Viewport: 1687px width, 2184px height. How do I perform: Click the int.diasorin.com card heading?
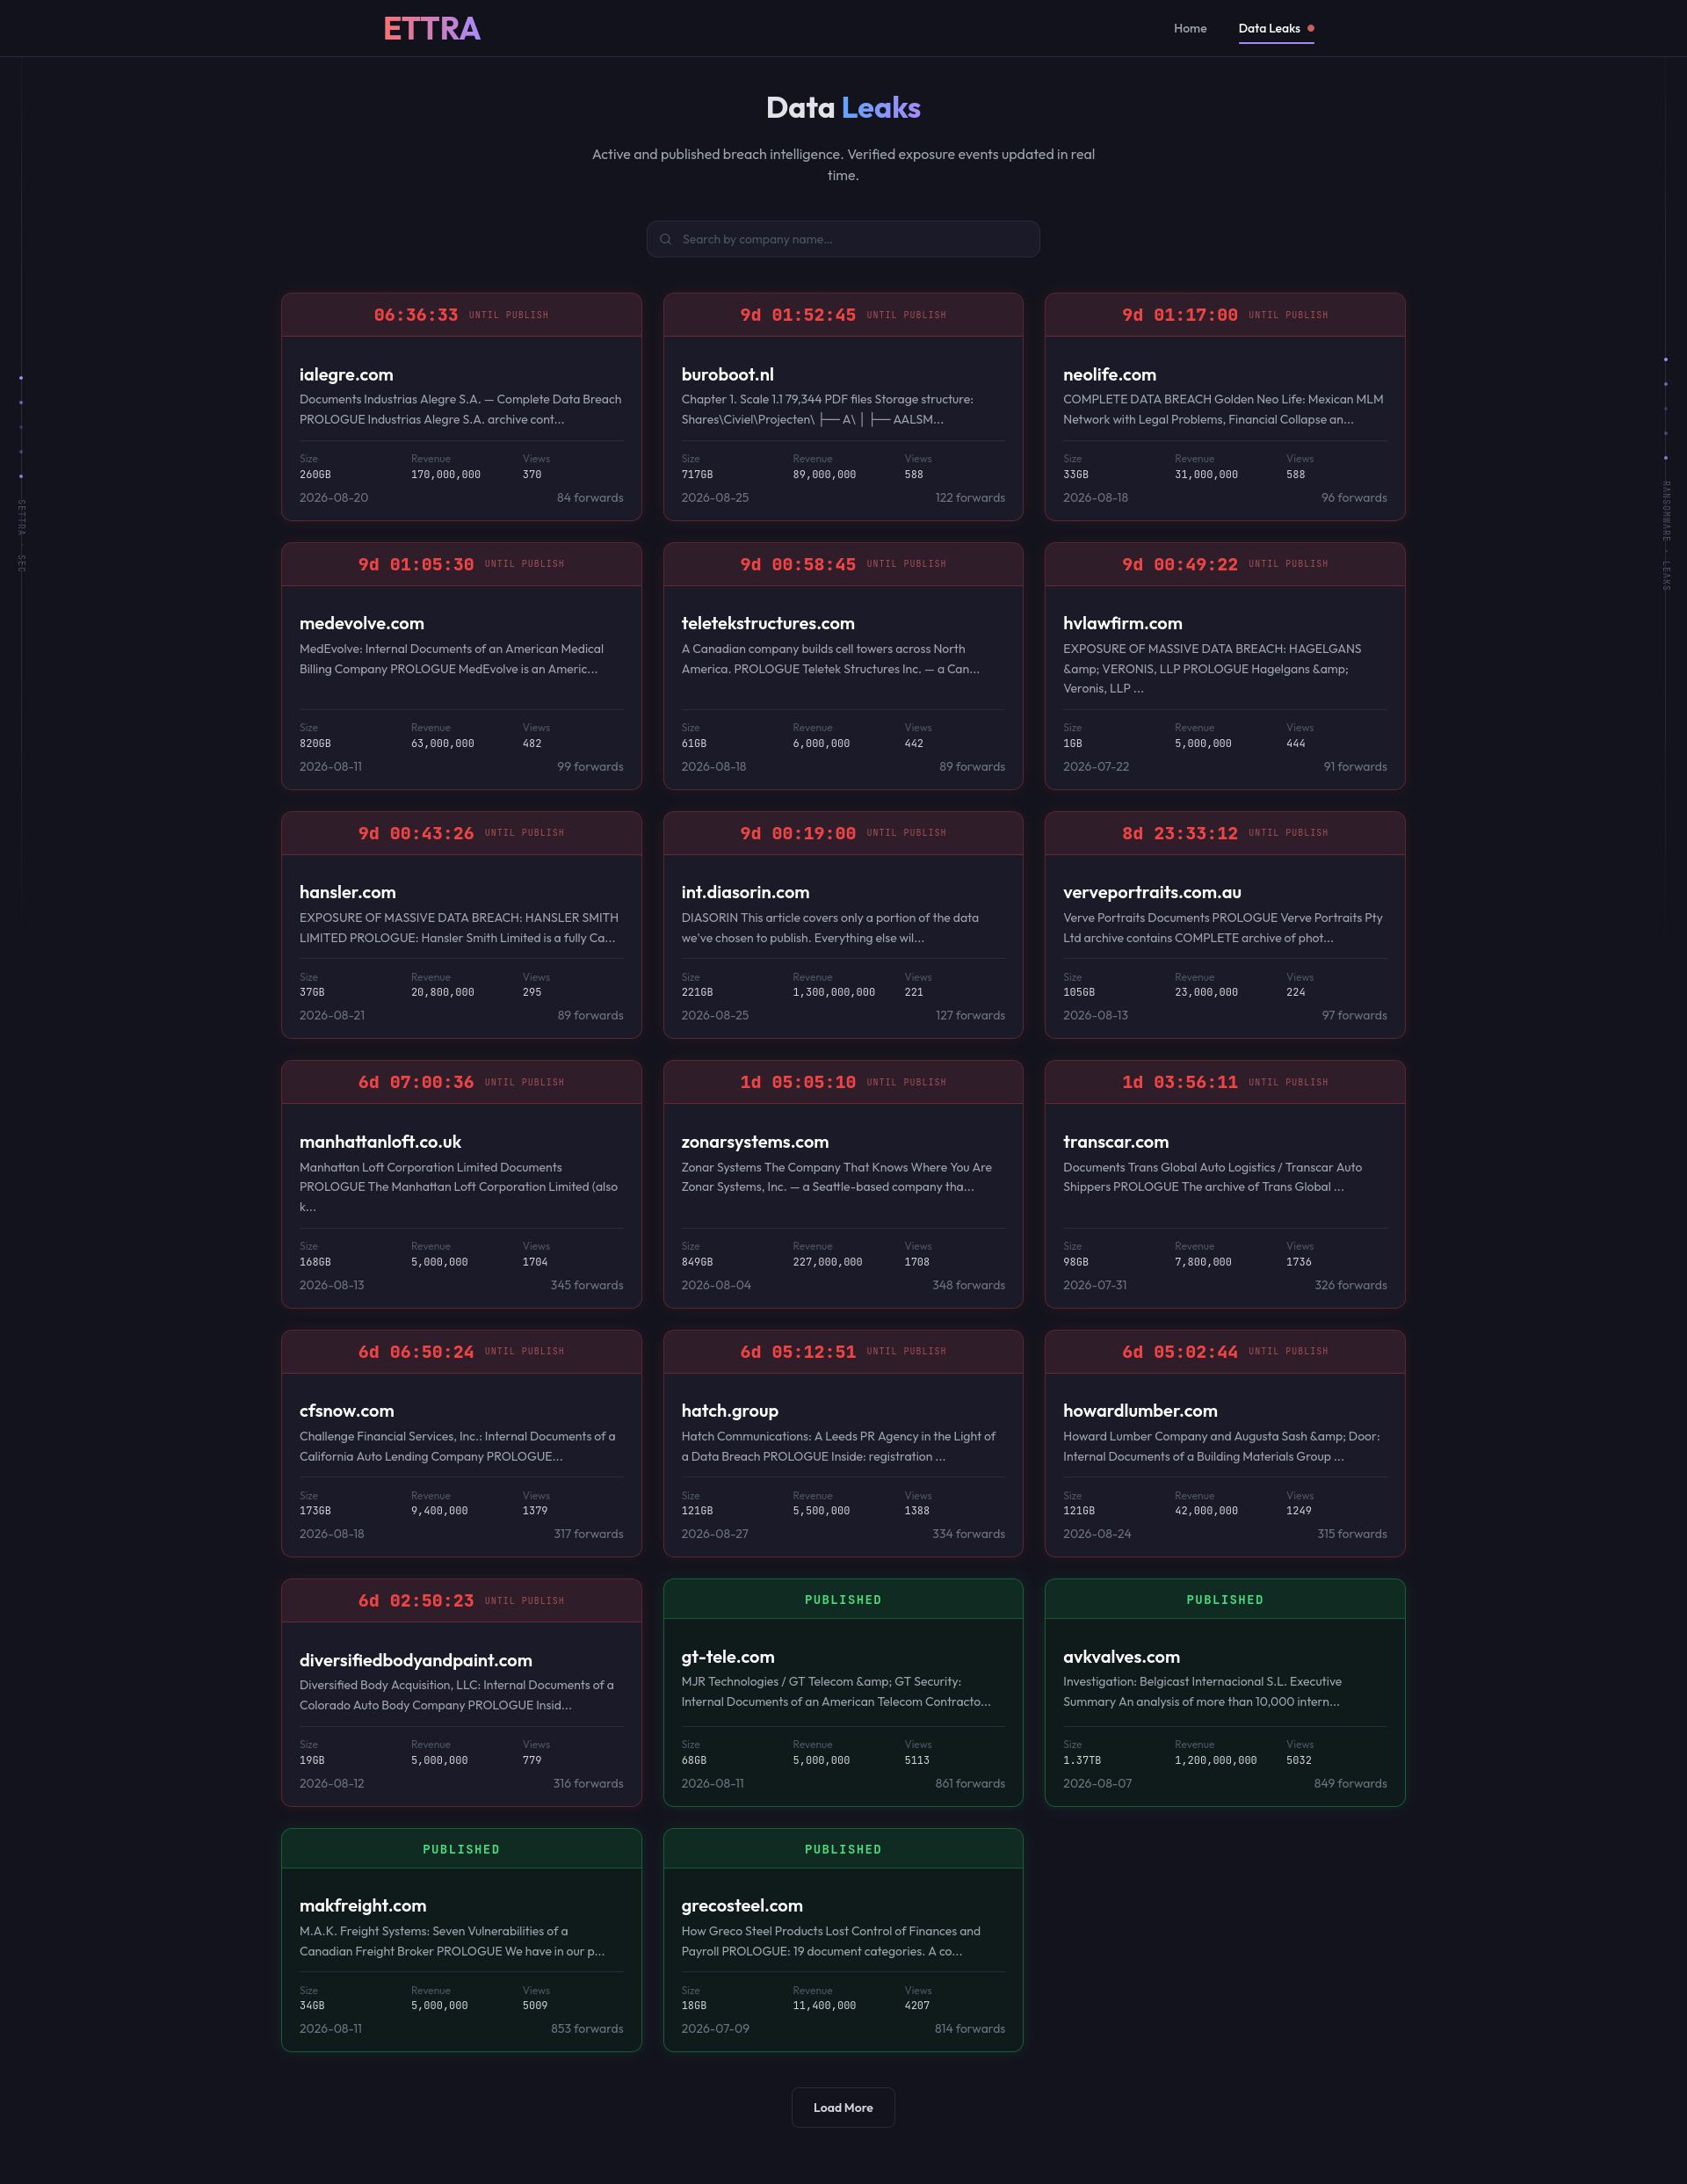point(745,892)
